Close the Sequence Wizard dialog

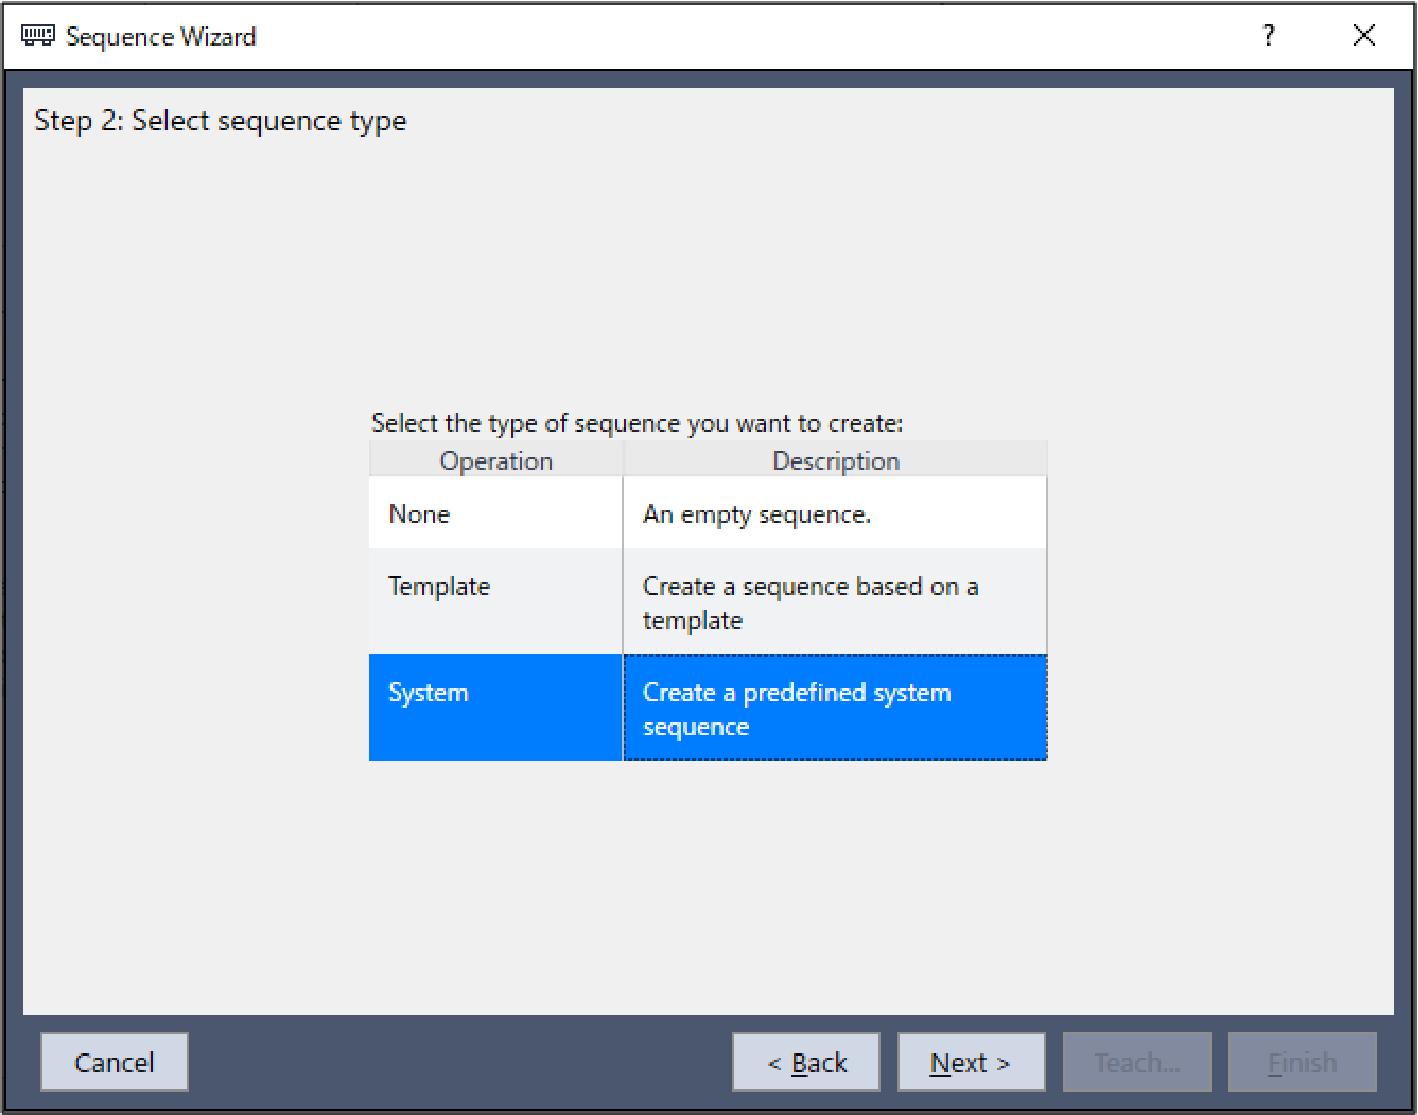click(1363, 36)
